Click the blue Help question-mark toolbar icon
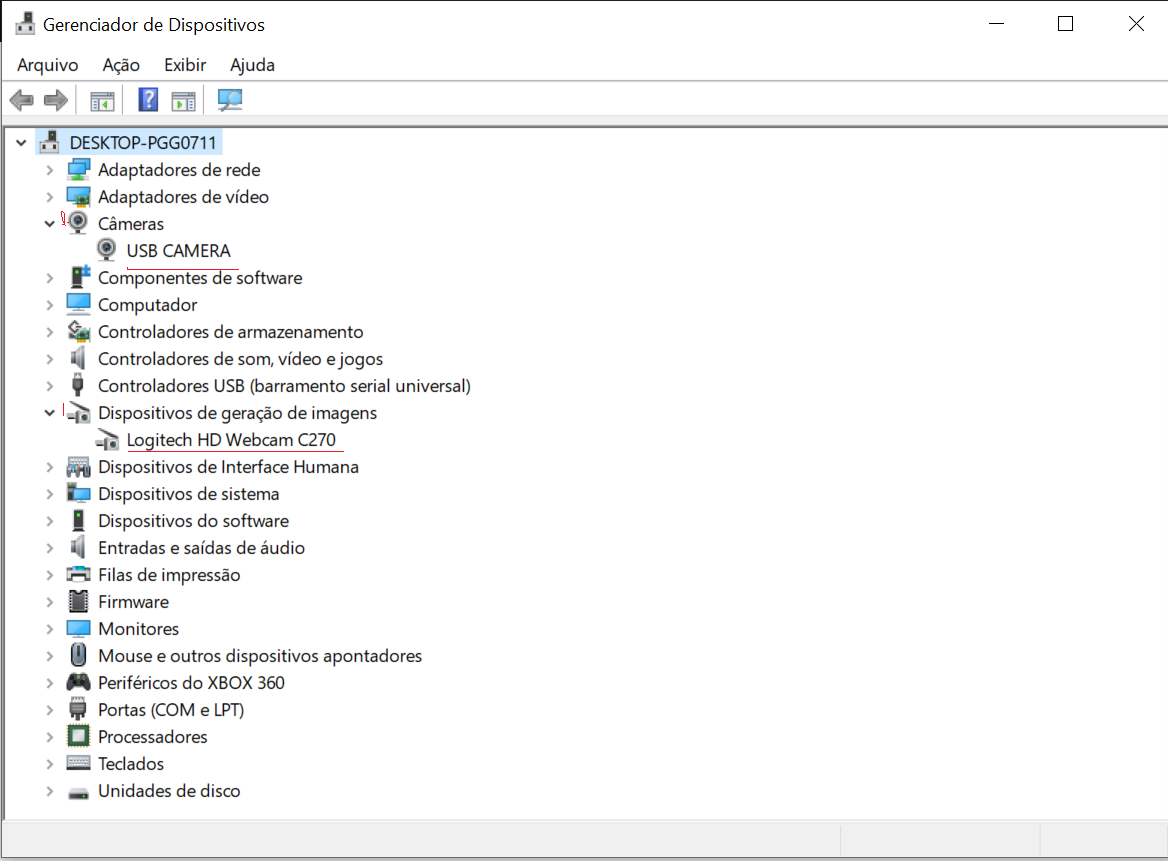1168x864 pixels. click(x=148, y=100)
